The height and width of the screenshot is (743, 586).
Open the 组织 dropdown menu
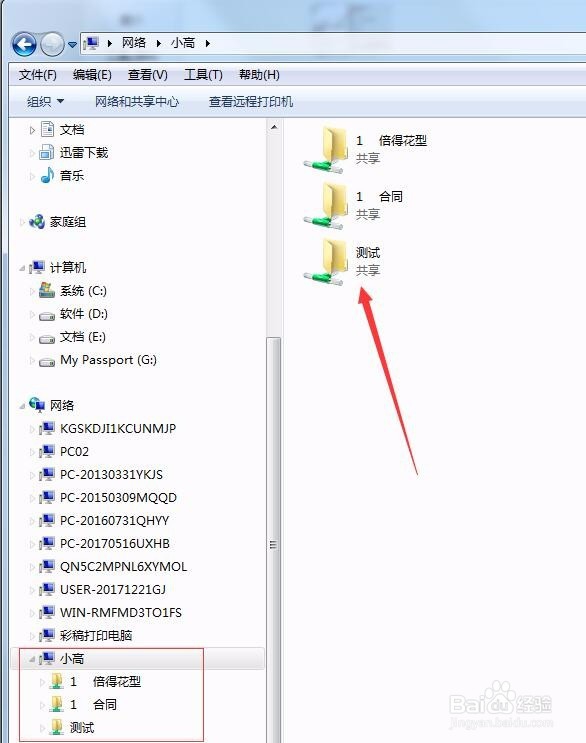click(x=45, y=101)
